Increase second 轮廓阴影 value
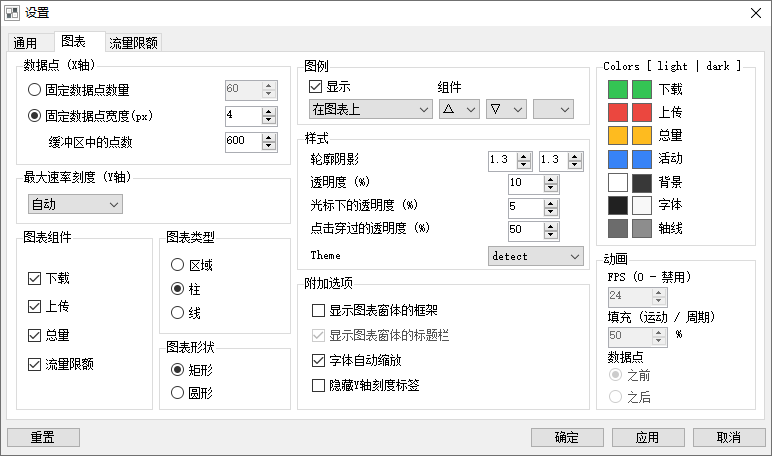The image size is (772, 456). click(575, 157)
